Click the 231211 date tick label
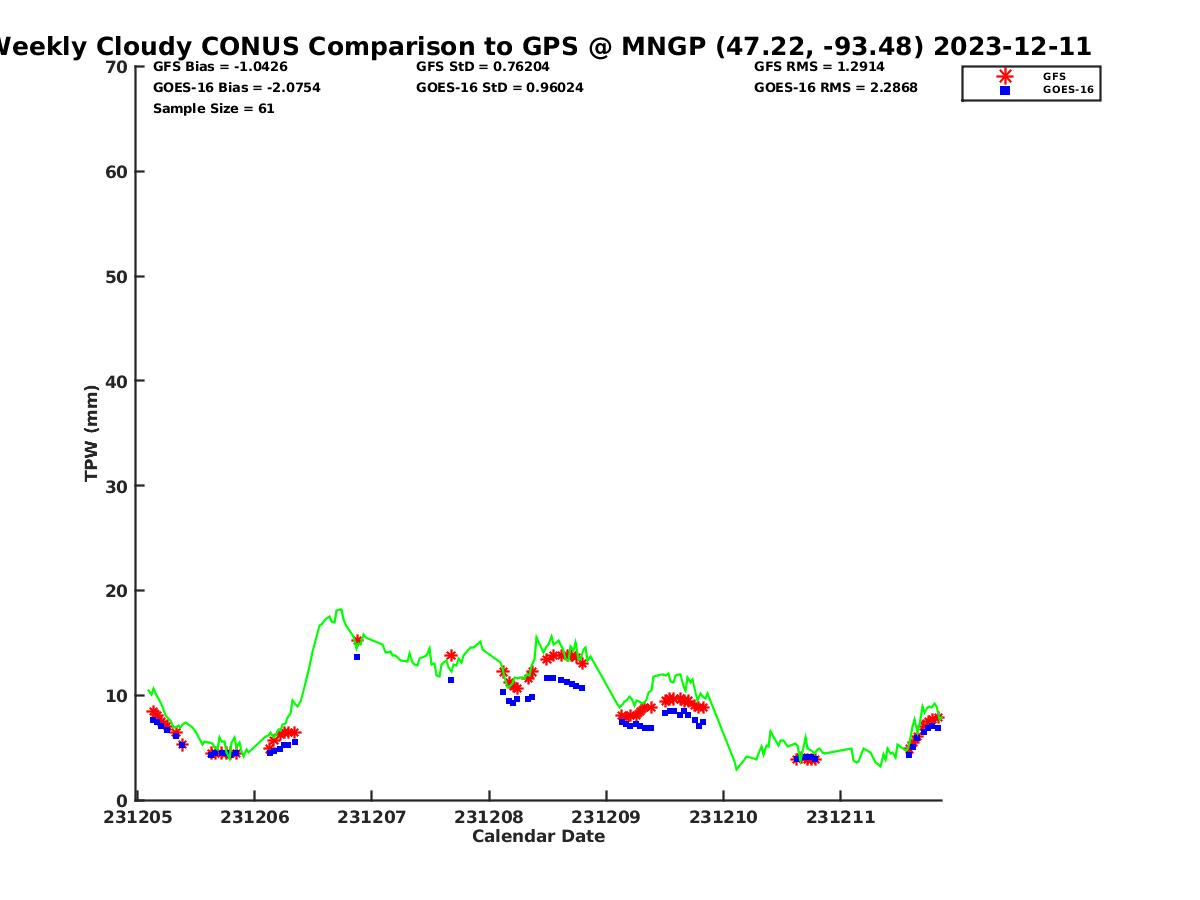The height and width of the screenshot is (900, 1200). tap(841, 817)
